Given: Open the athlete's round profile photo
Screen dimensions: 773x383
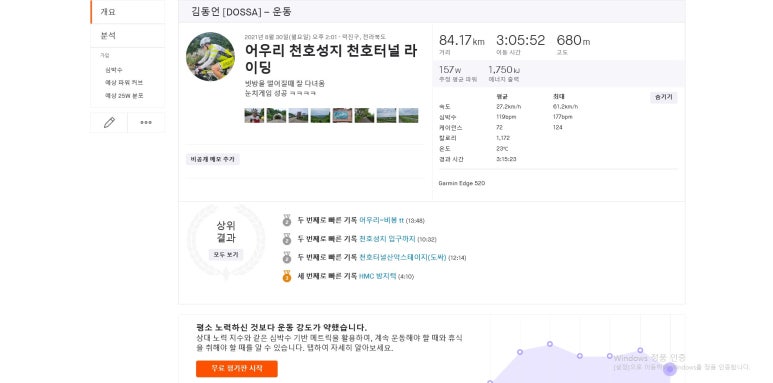Looking at the screenshot, I should pos(210,57).
